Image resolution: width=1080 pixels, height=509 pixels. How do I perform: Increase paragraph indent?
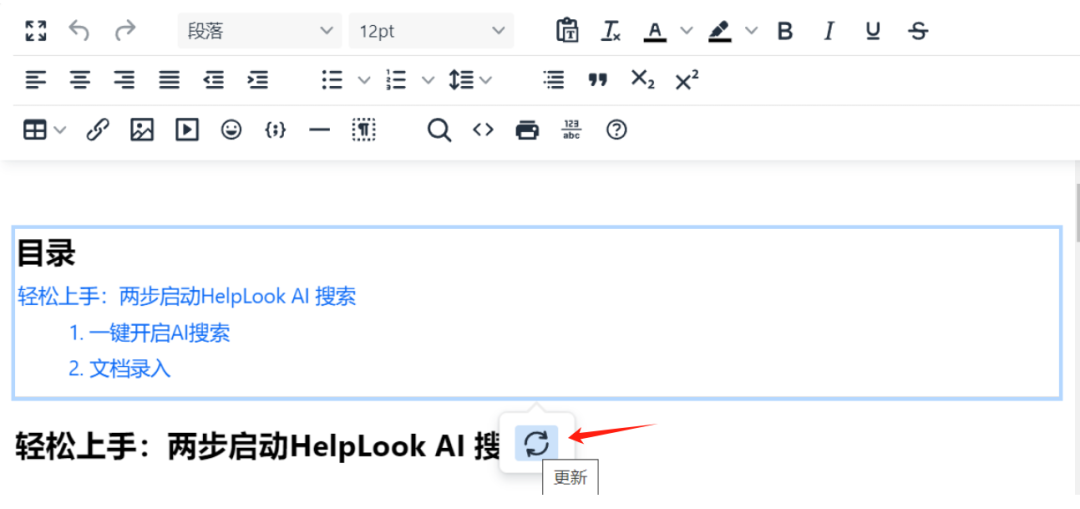pyautogui.click(x=258, y=80)
